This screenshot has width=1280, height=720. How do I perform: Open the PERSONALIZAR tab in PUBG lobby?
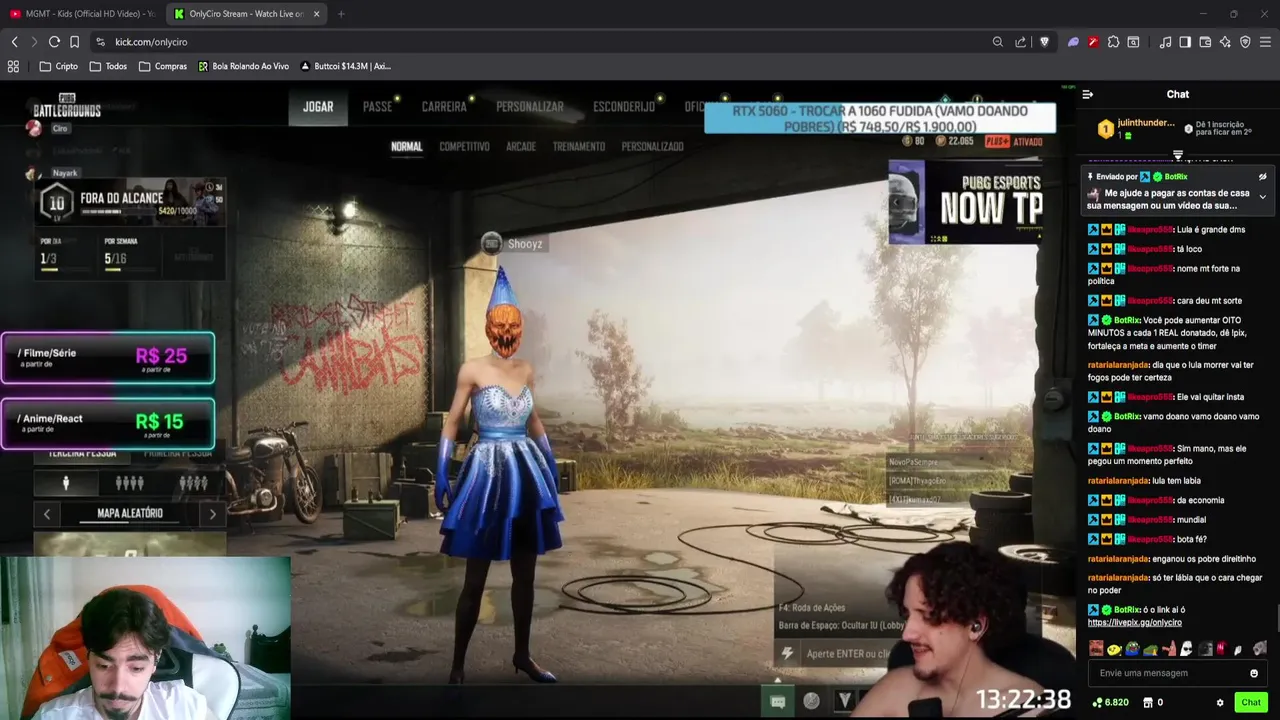pos(530,107)
